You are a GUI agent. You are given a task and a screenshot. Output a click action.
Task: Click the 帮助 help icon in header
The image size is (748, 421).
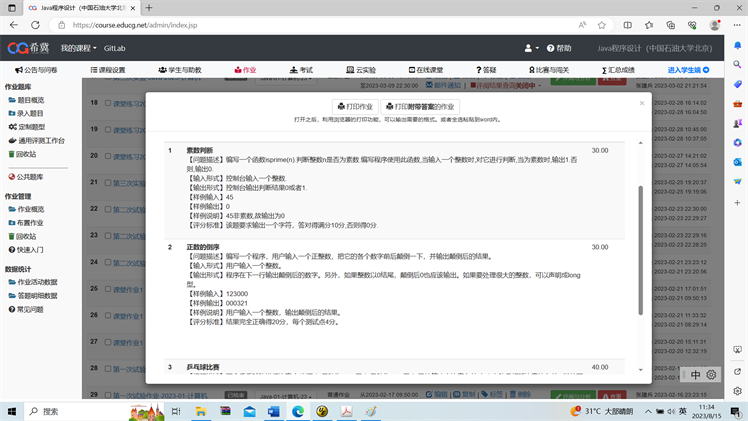(558, 48)
